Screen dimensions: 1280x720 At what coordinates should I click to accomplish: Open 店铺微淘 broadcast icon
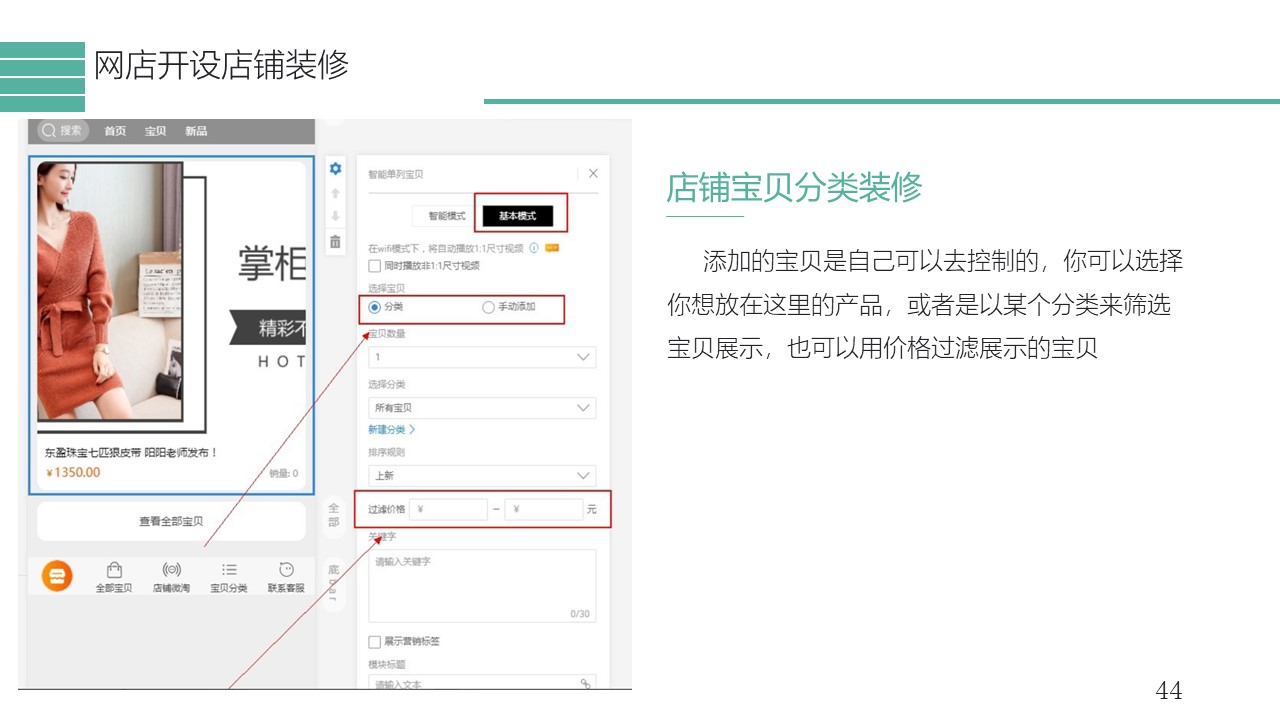pos(171,570)
